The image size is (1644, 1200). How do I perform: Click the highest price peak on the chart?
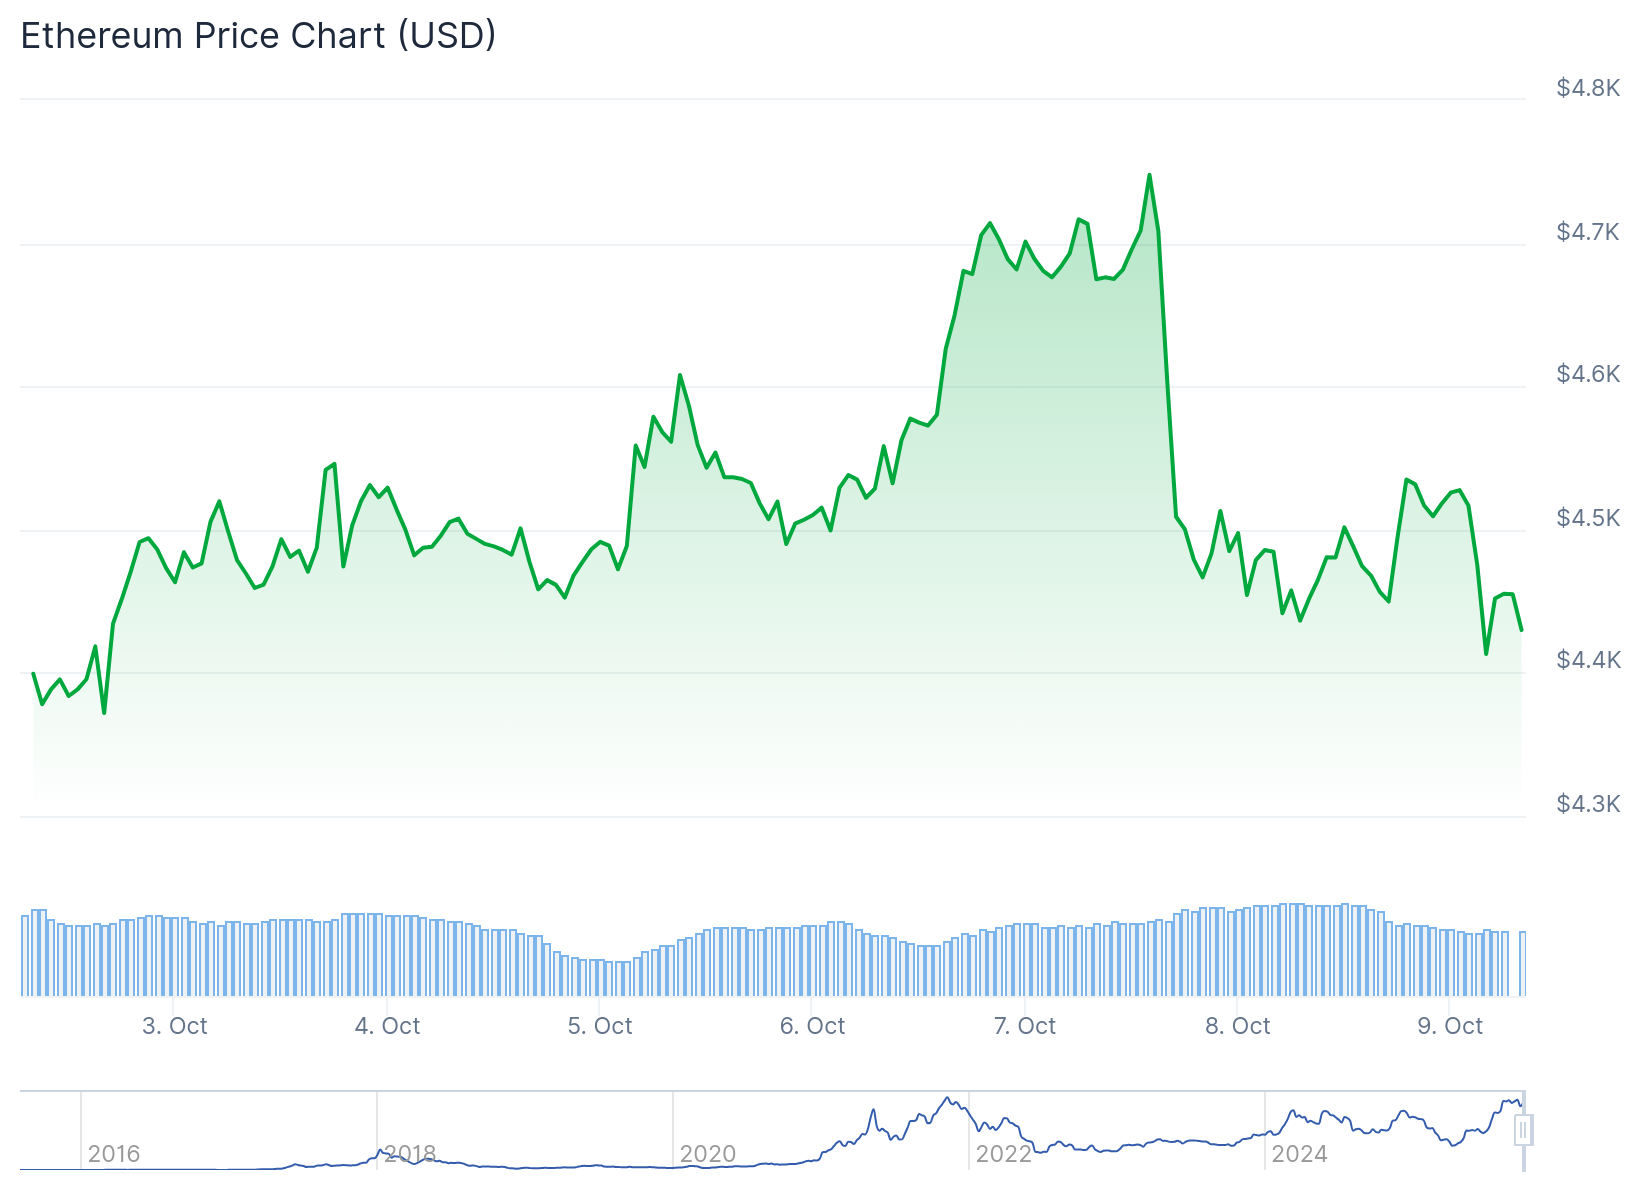1149,175
